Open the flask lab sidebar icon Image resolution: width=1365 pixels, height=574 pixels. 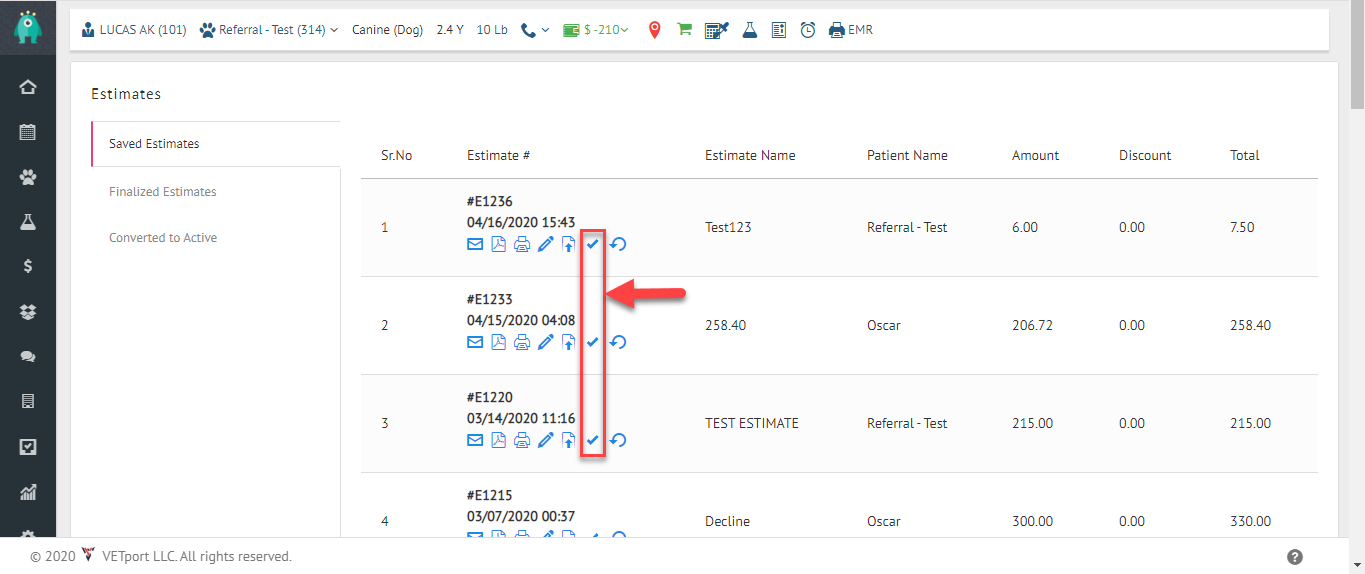(28, 222)
